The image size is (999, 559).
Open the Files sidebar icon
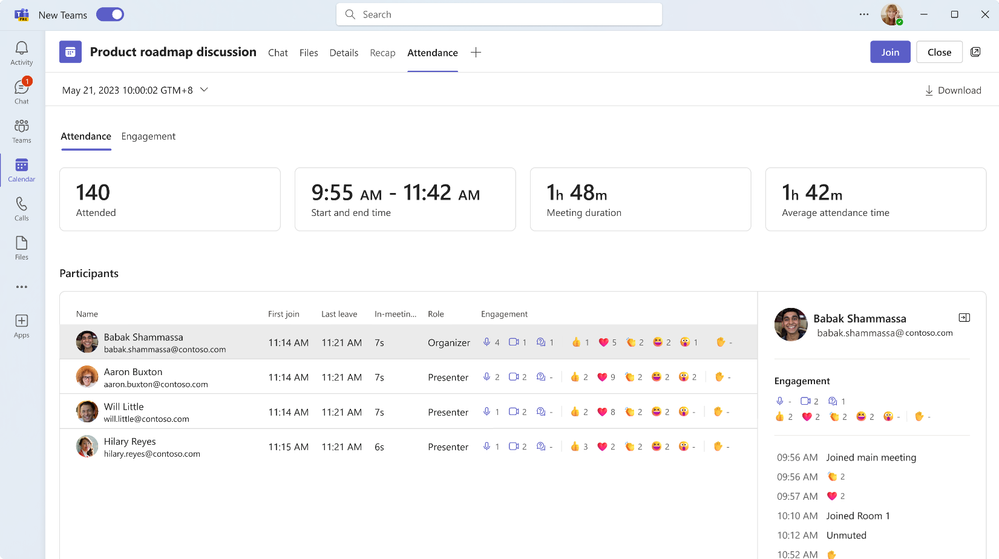pyautogui.click(x=22, y=248)
